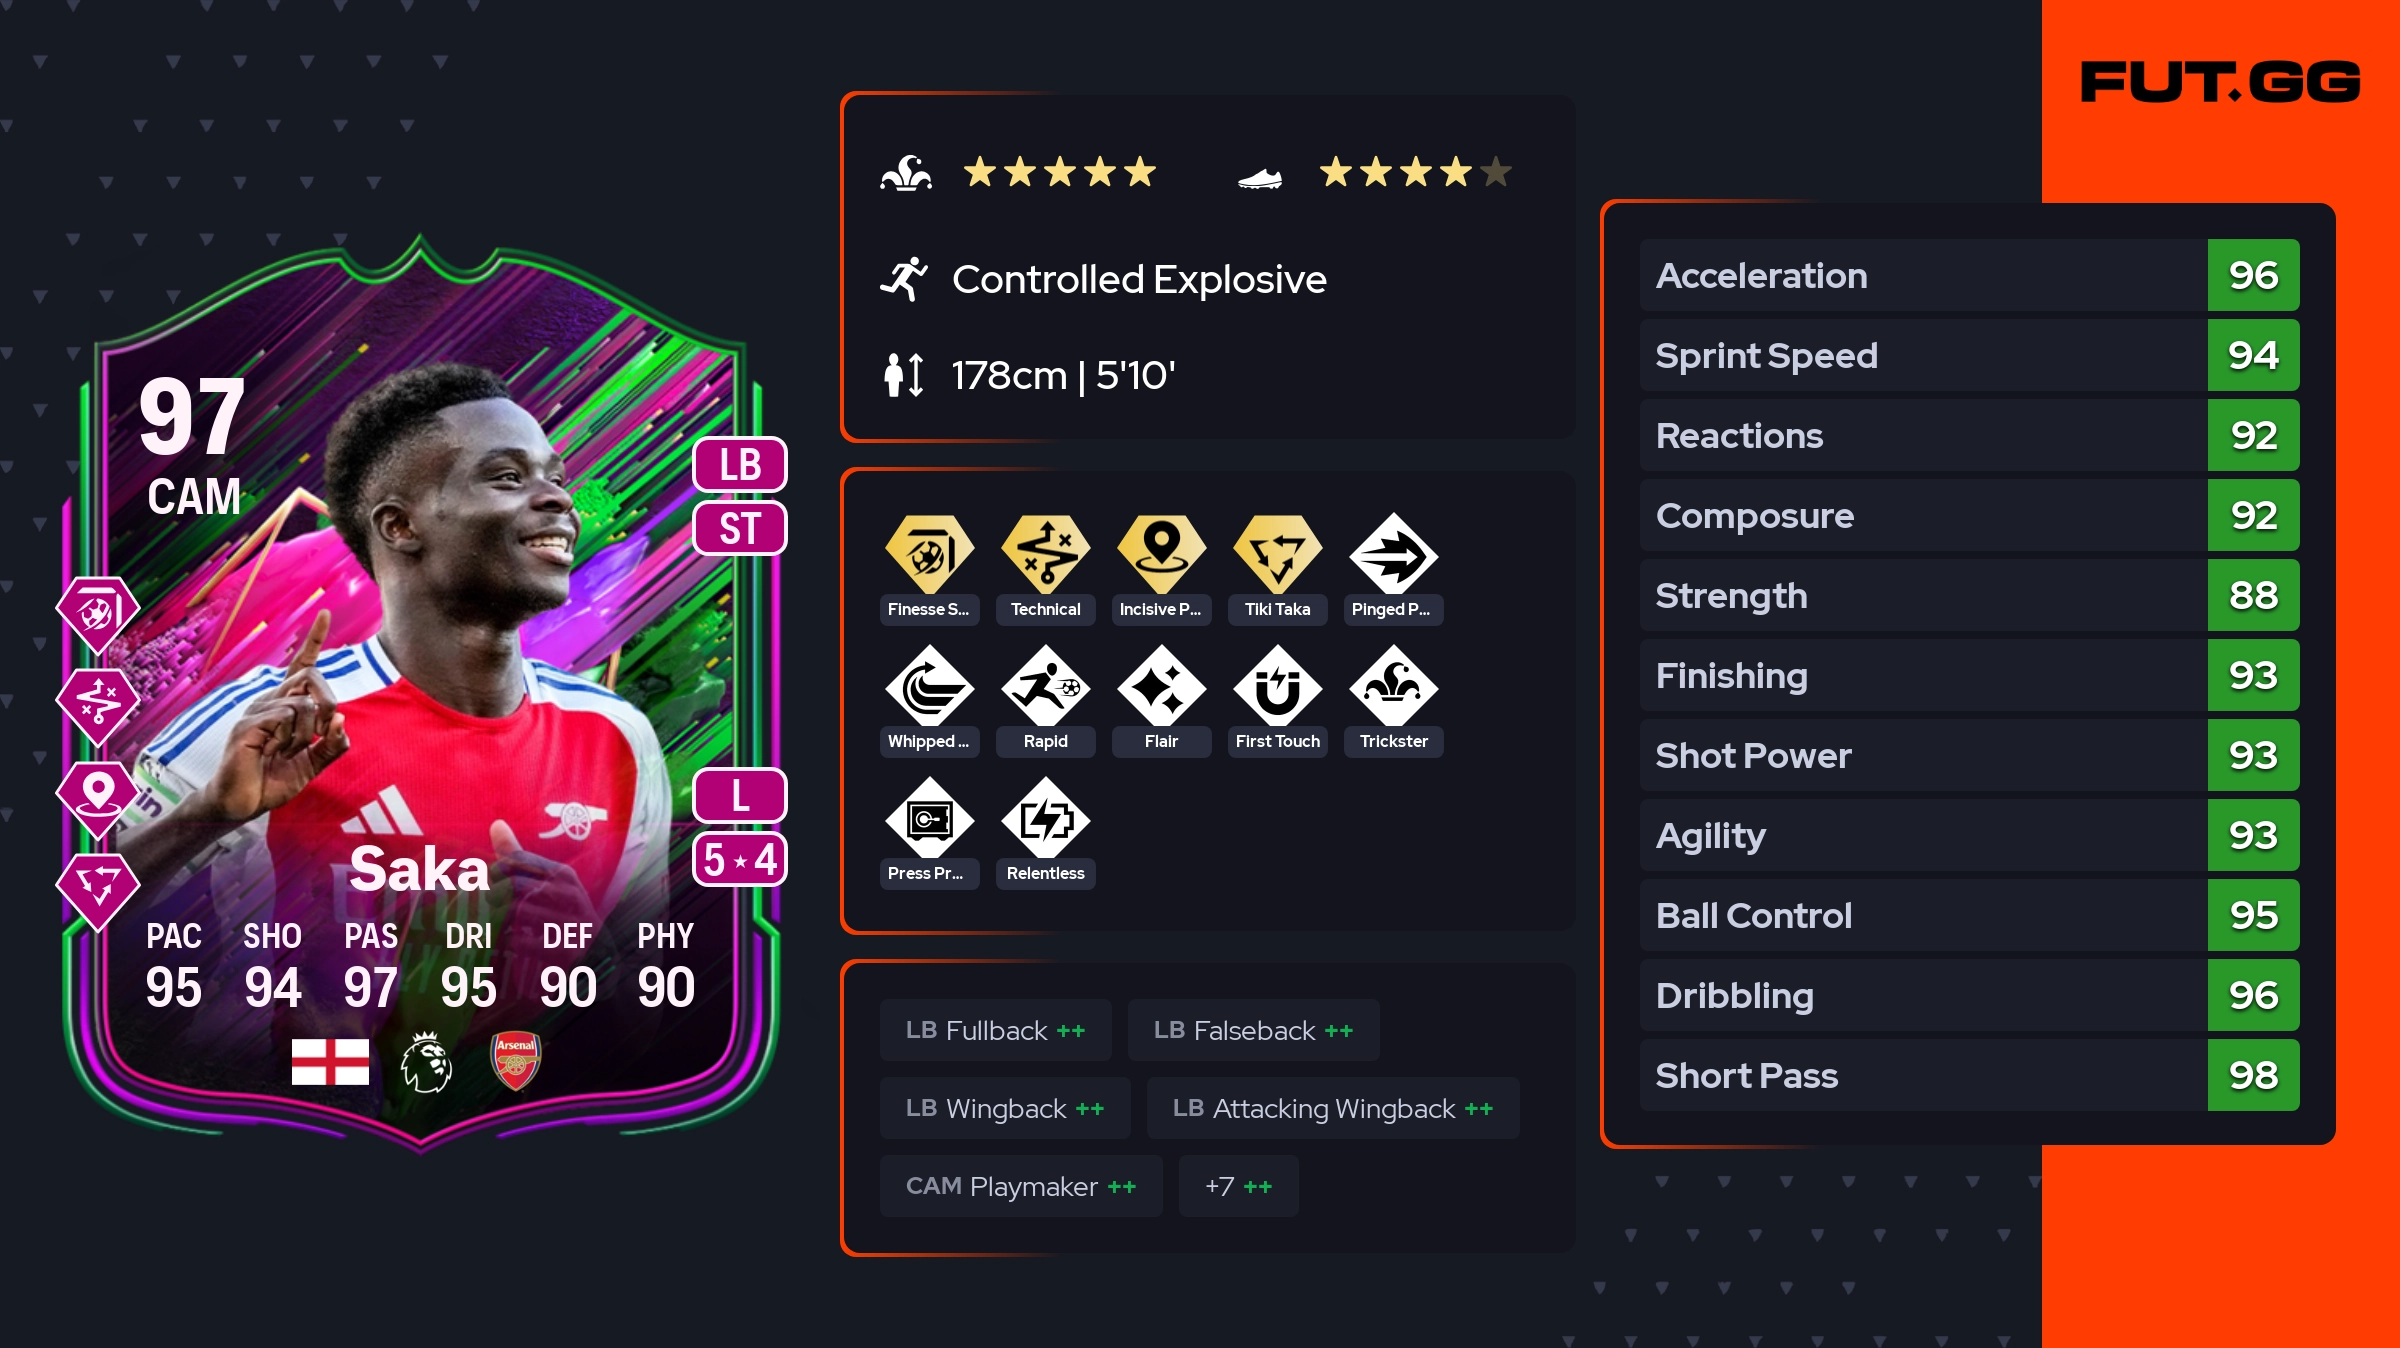The width and height of the screenshot is (2400, 1348).
Task: Click the Rapid playstyle icon
Action: 1045,685
